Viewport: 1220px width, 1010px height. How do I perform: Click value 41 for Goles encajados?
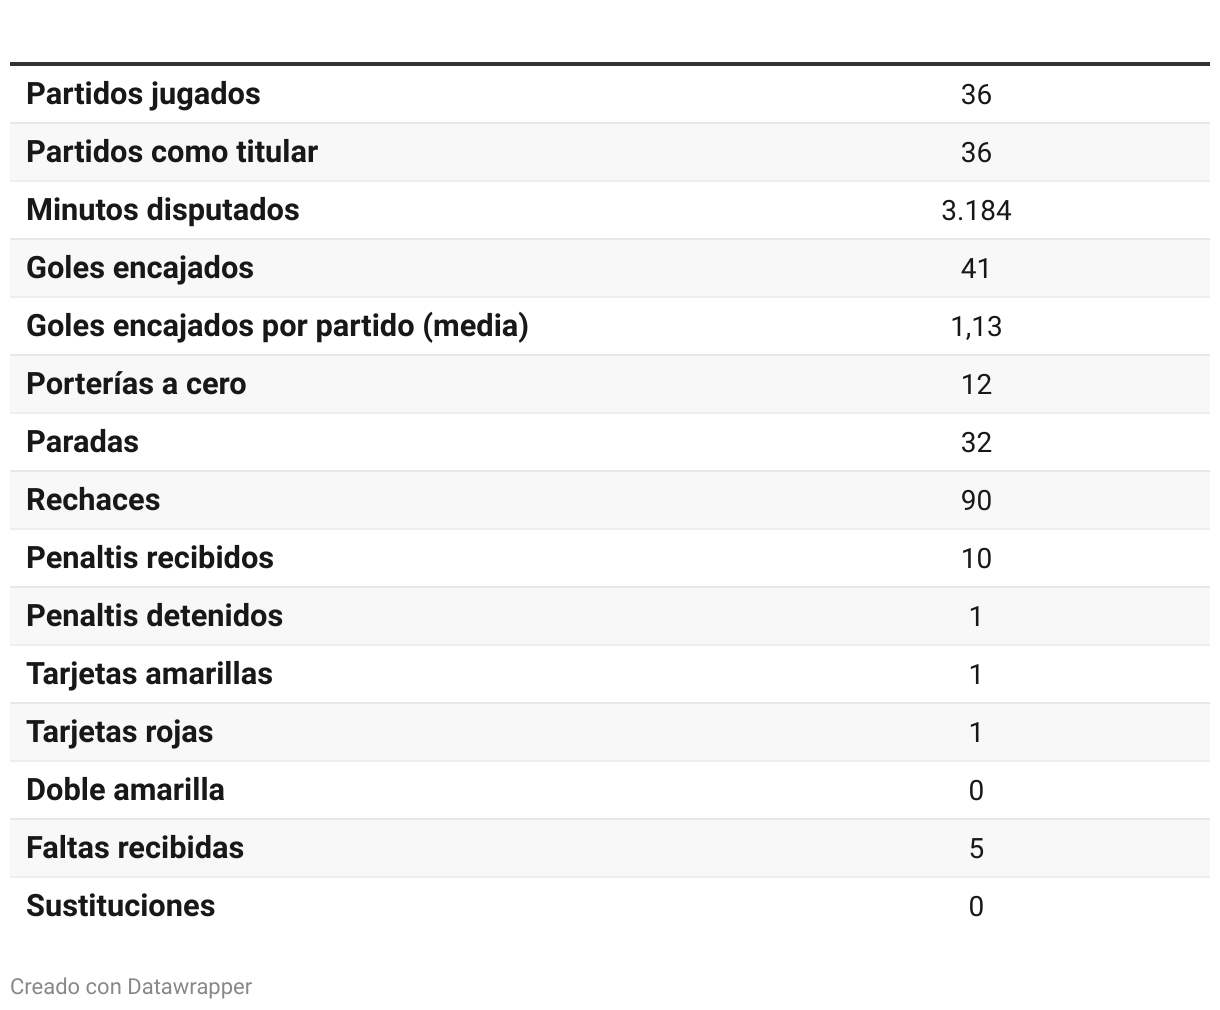click(976, 268)
